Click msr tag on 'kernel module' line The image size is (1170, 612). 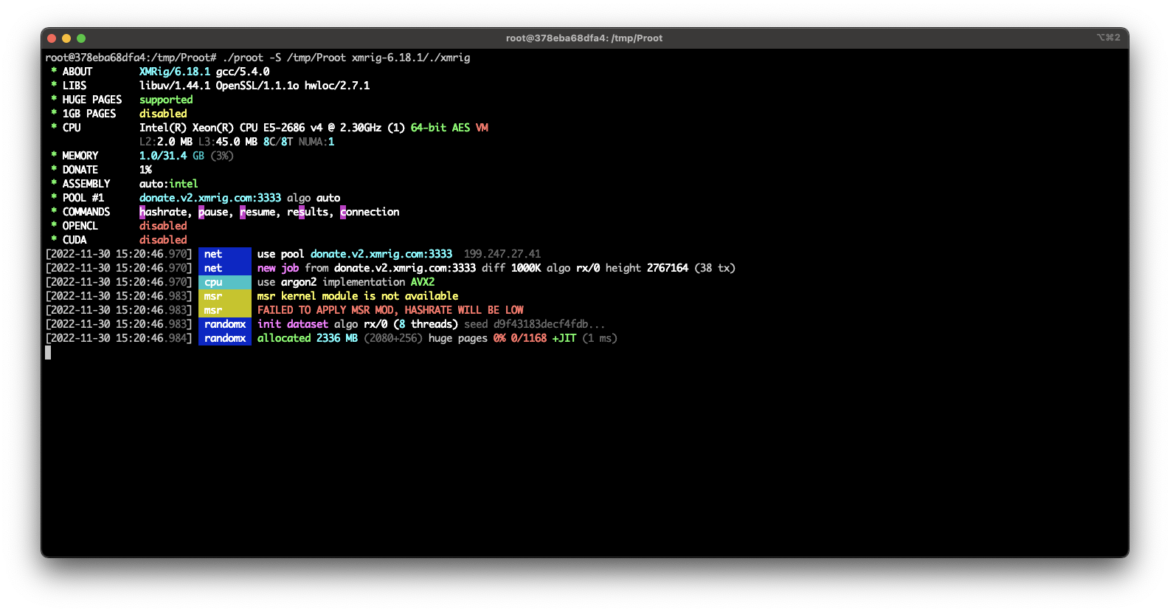pos(225,296)
